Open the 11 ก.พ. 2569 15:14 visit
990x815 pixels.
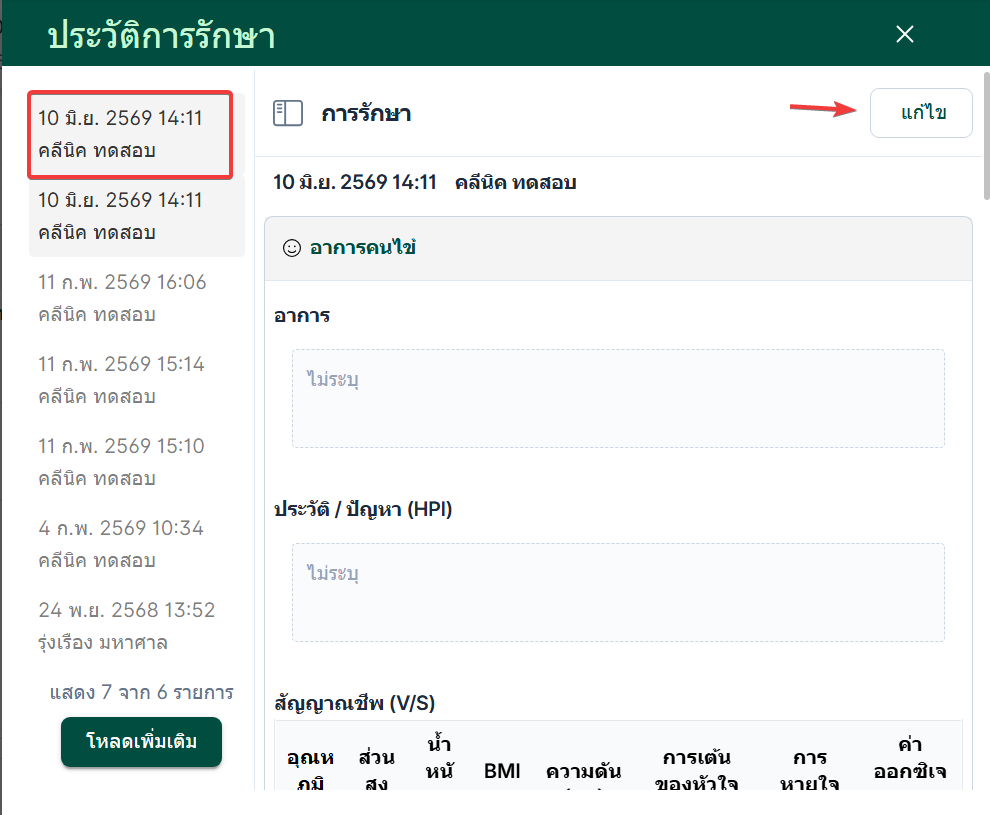coord(137,380)
